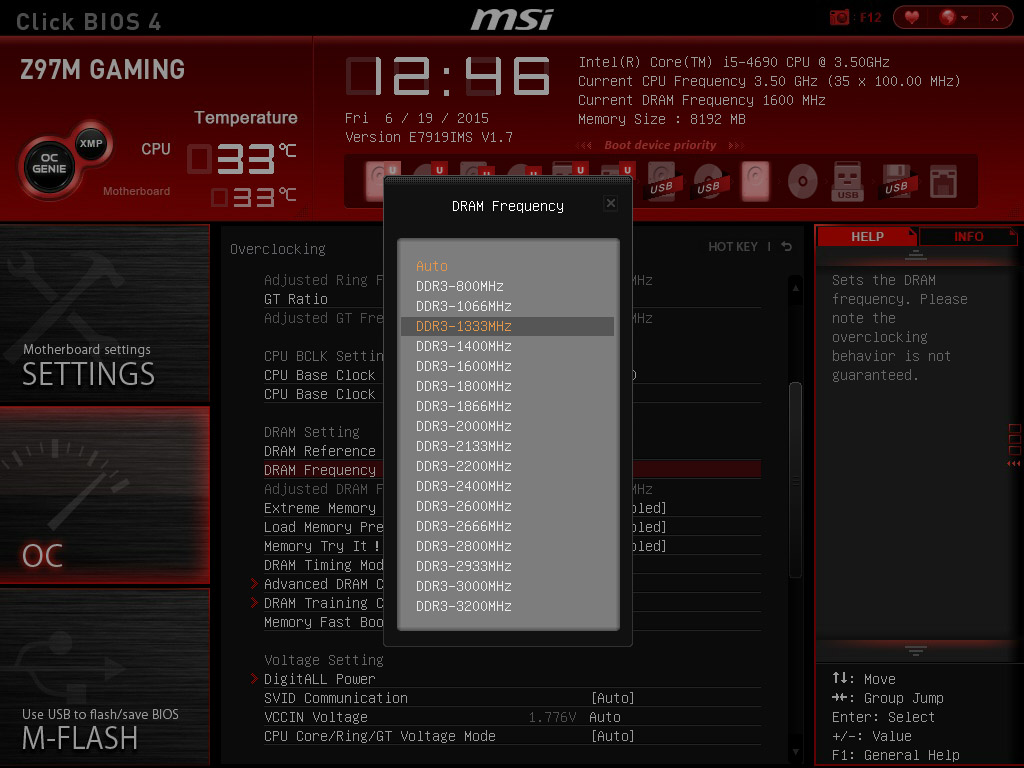Select the USB floppy boot device icon

pos(897,182)
